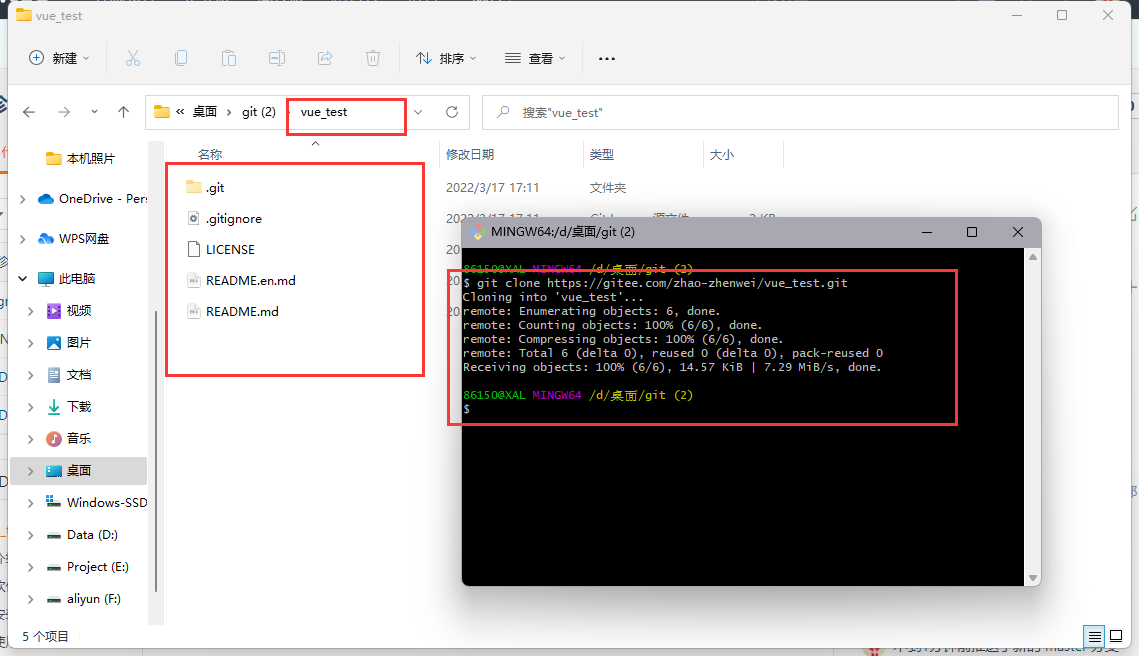Click the Cut scissors icon in toolbar

[133, 58]
